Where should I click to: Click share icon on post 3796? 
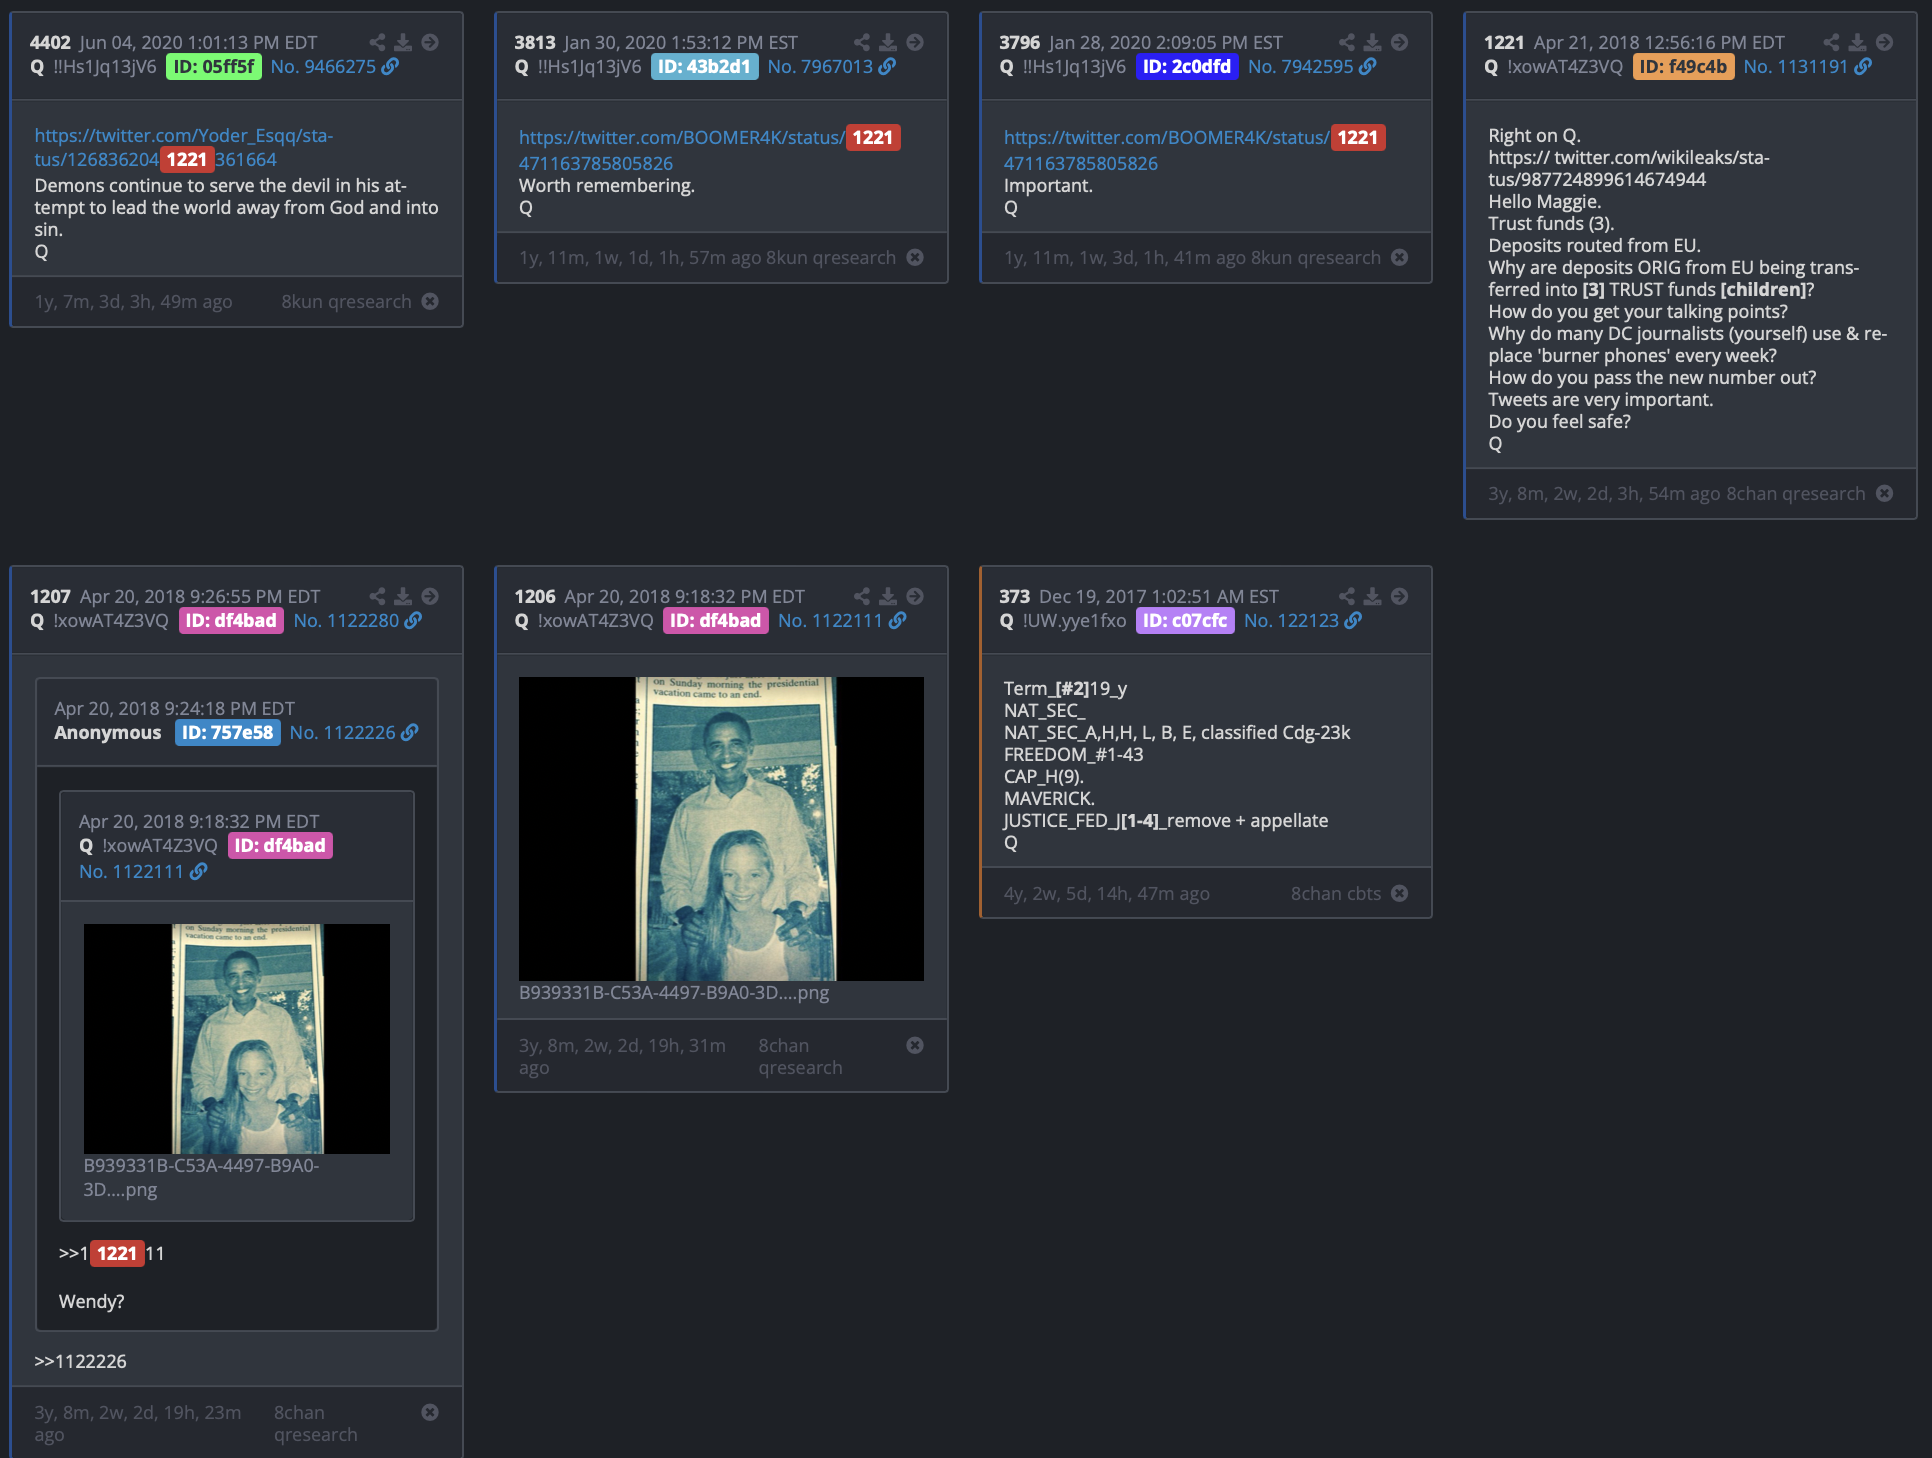coord(1347,42)
